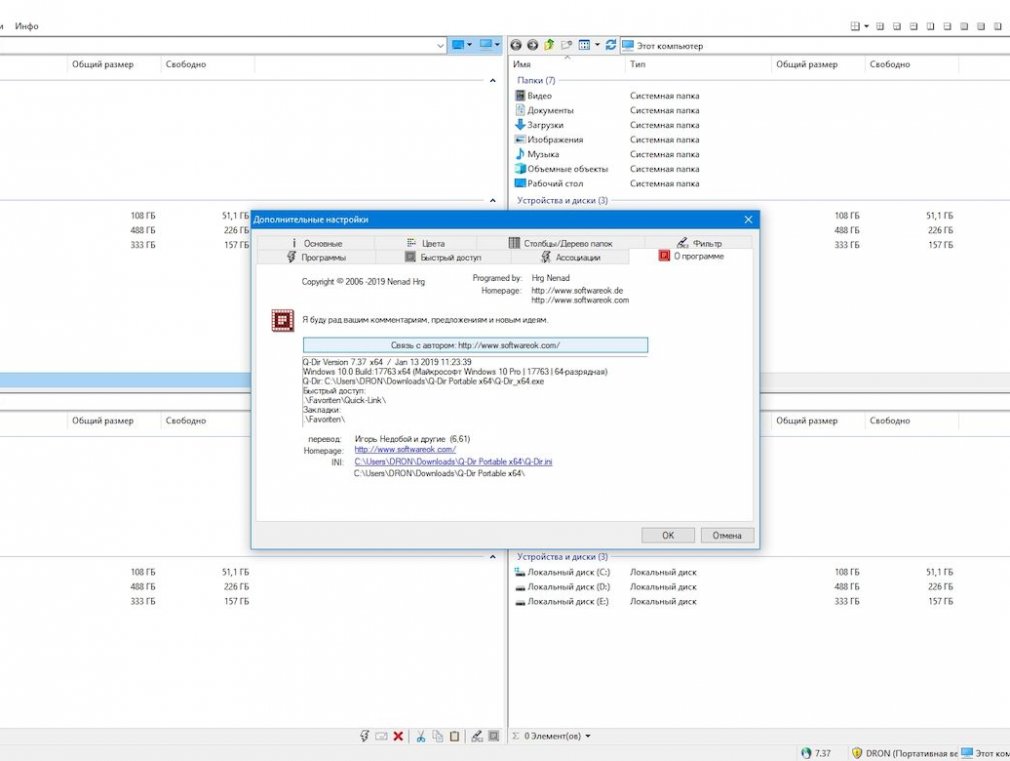
Task: Select the О программе tab
Action: (691, 256)
